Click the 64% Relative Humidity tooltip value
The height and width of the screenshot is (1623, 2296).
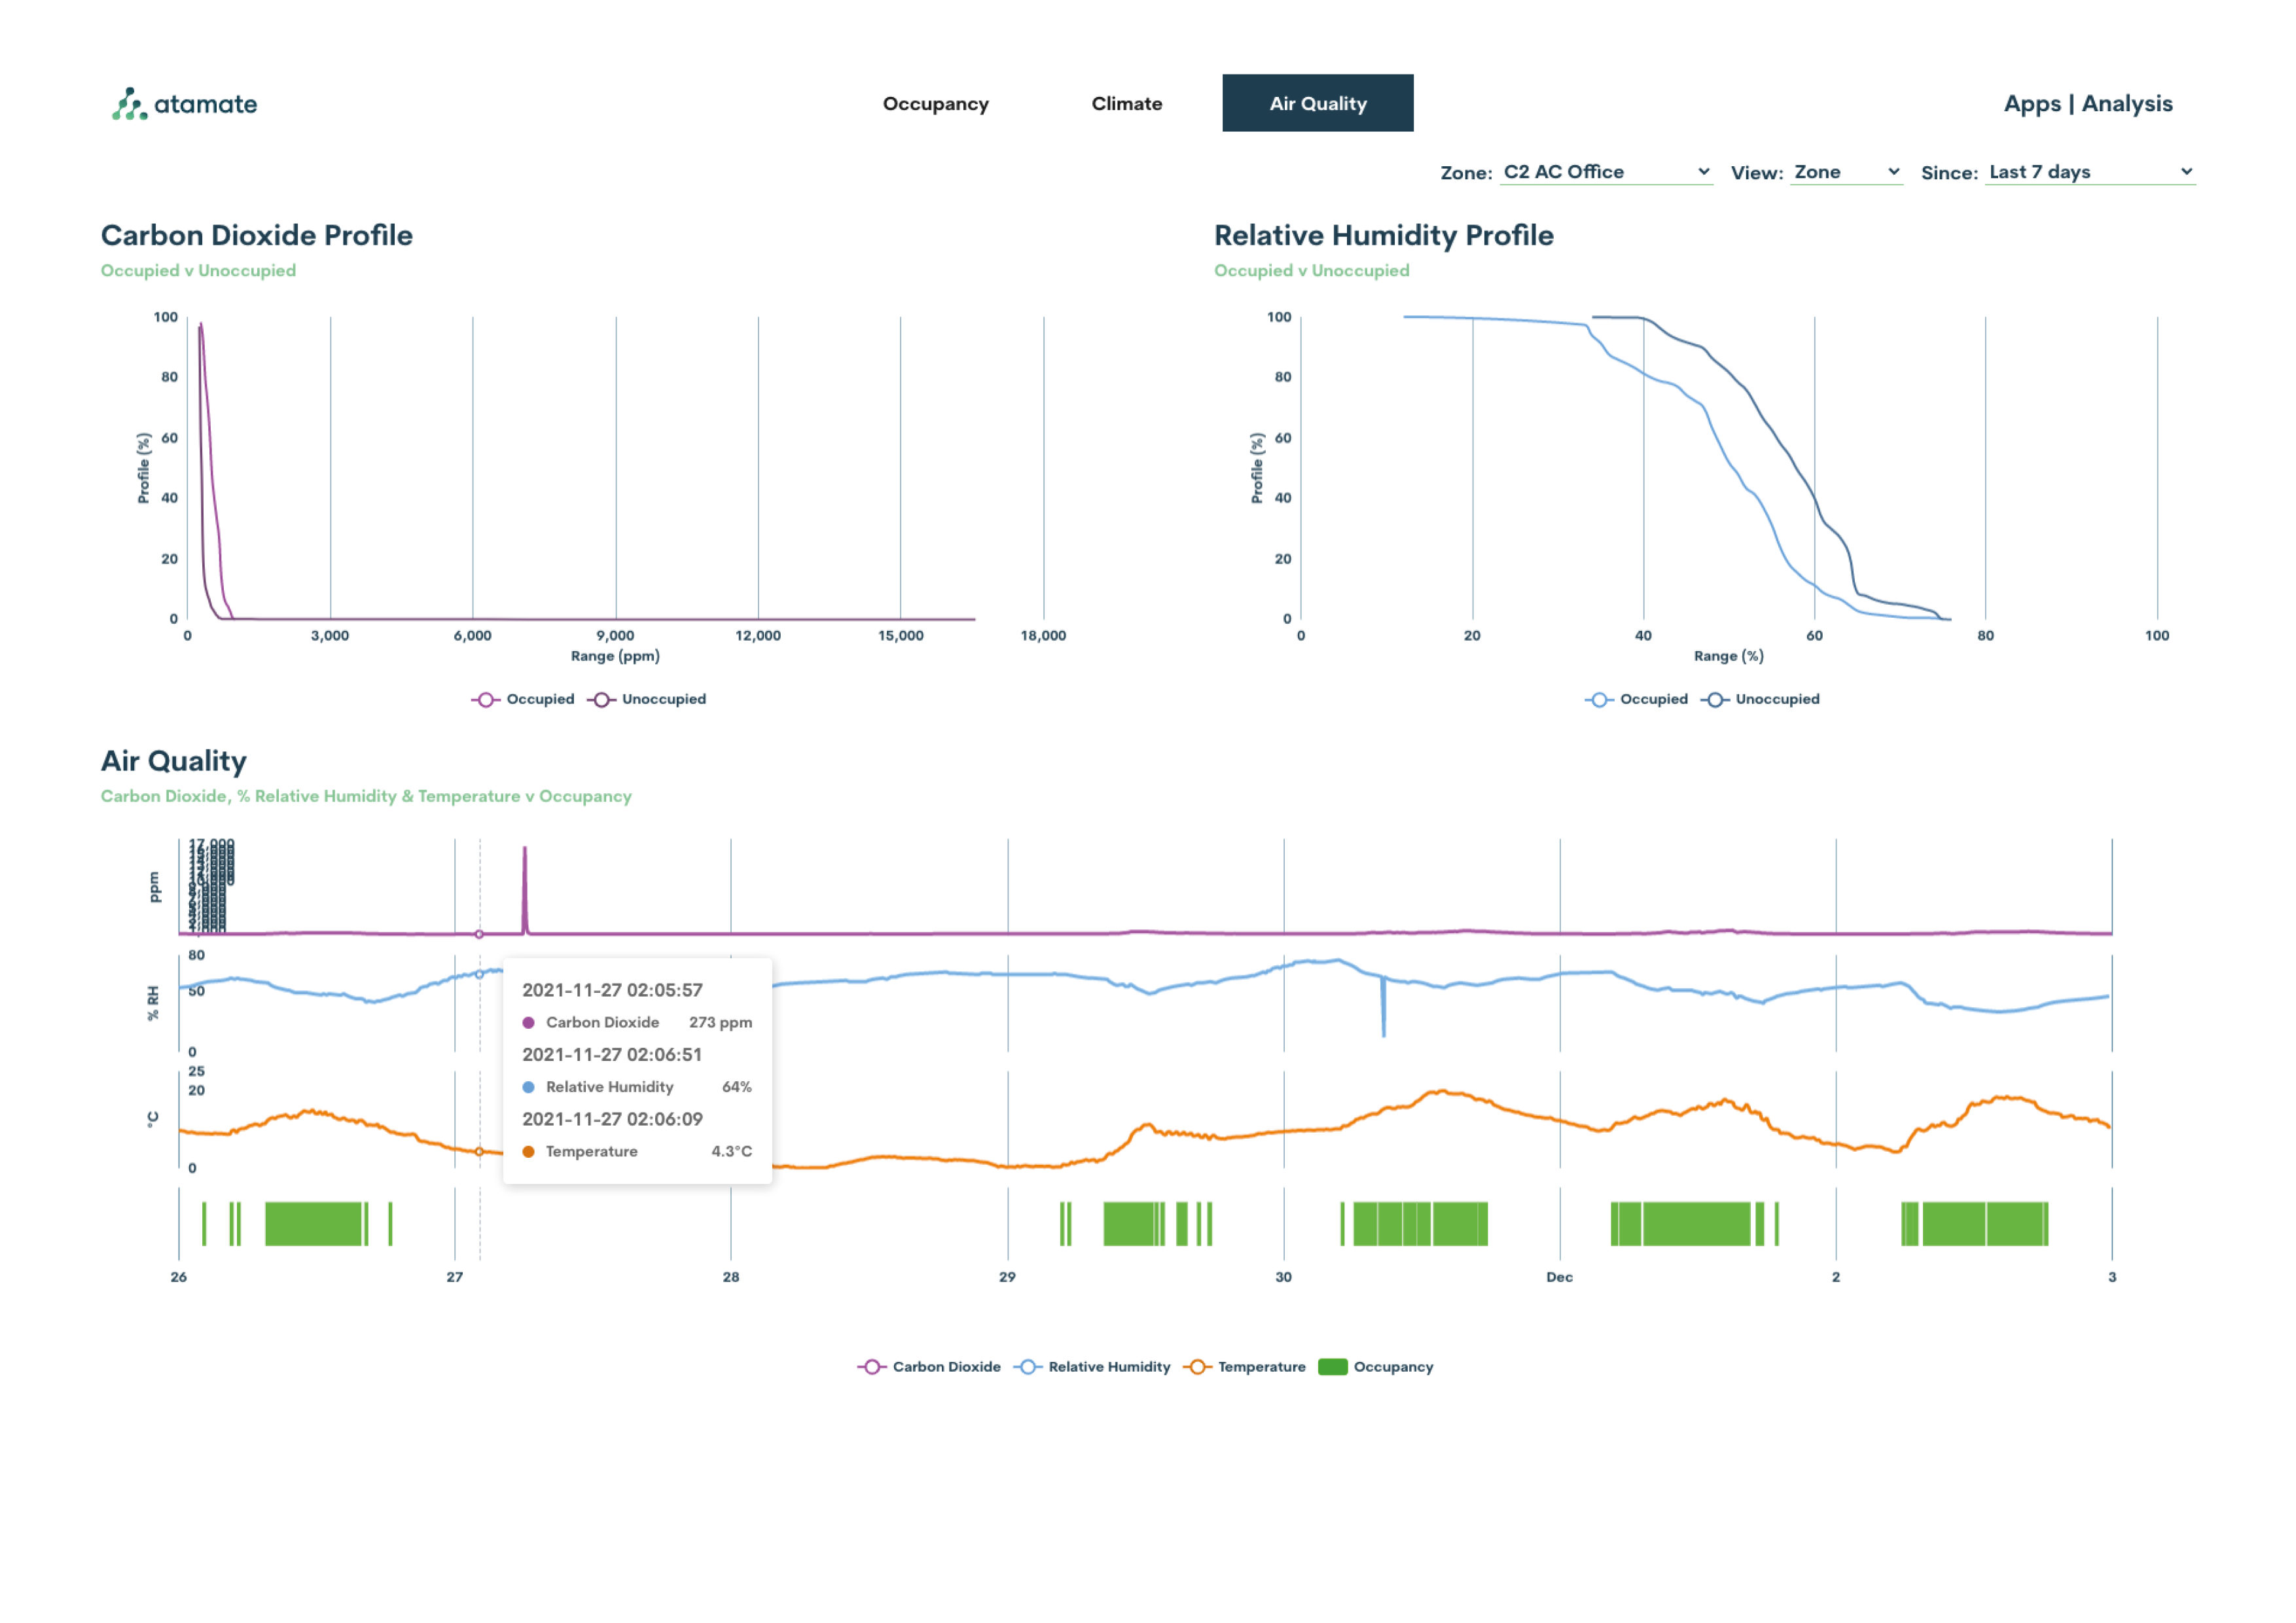click(737, 1087)
